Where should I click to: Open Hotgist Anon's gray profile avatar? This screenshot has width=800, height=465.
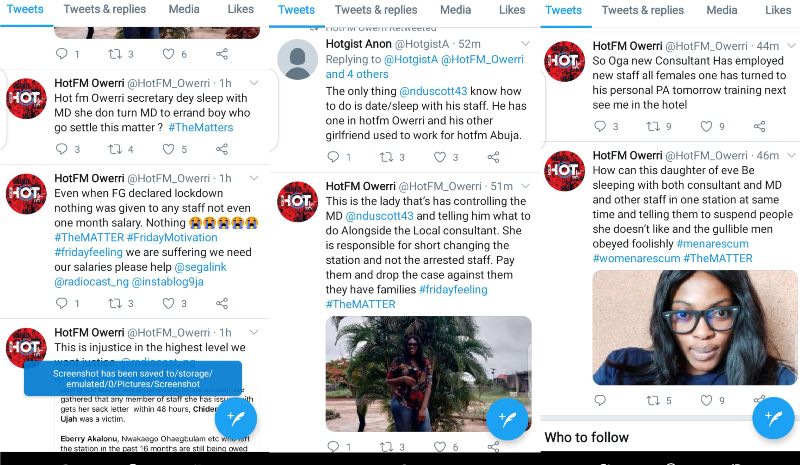(297, 60)
